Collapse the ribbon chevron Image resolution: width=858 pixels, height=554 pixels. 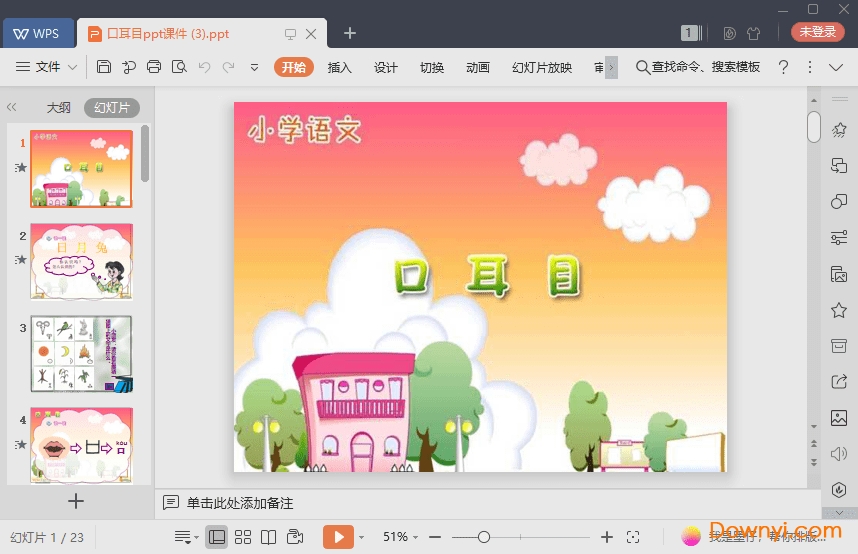(836, 67)
